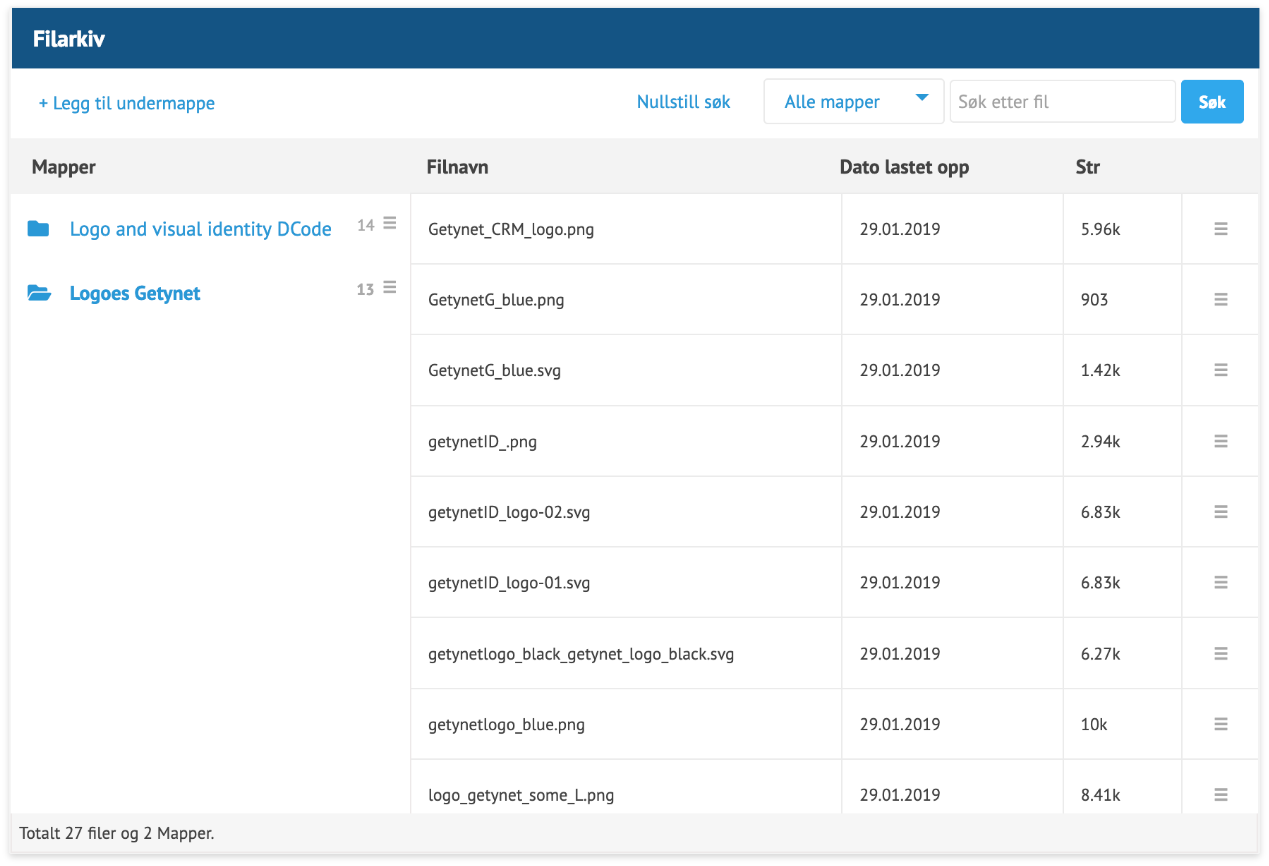
Task: Click size value 5.96k
Action: coord(1100,229)
